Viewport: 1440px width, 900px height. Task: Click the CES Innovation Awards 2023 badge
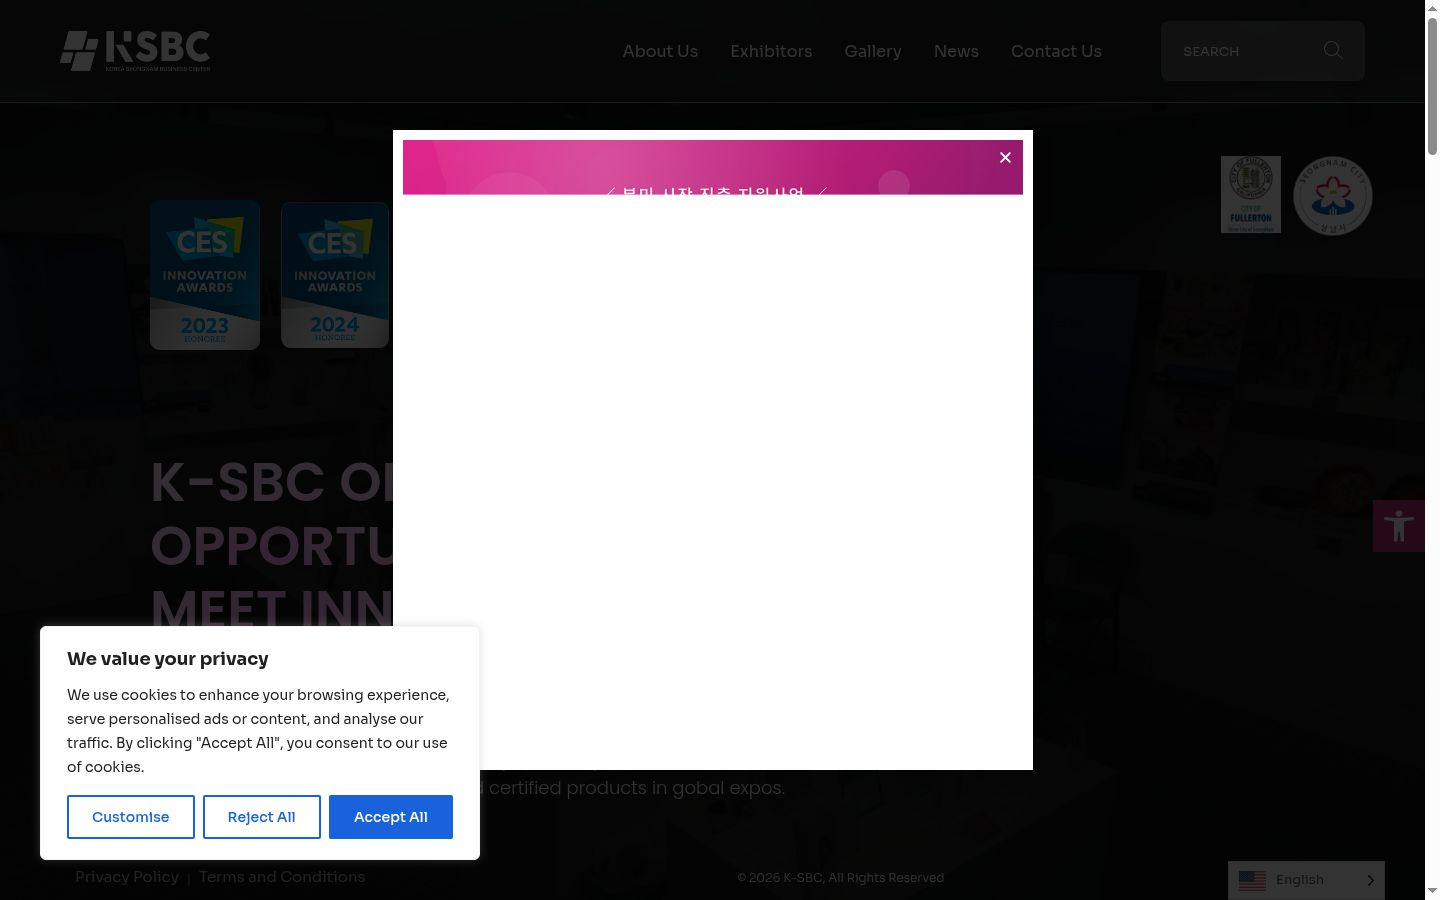pyautogui.click(x=205, y=275)
